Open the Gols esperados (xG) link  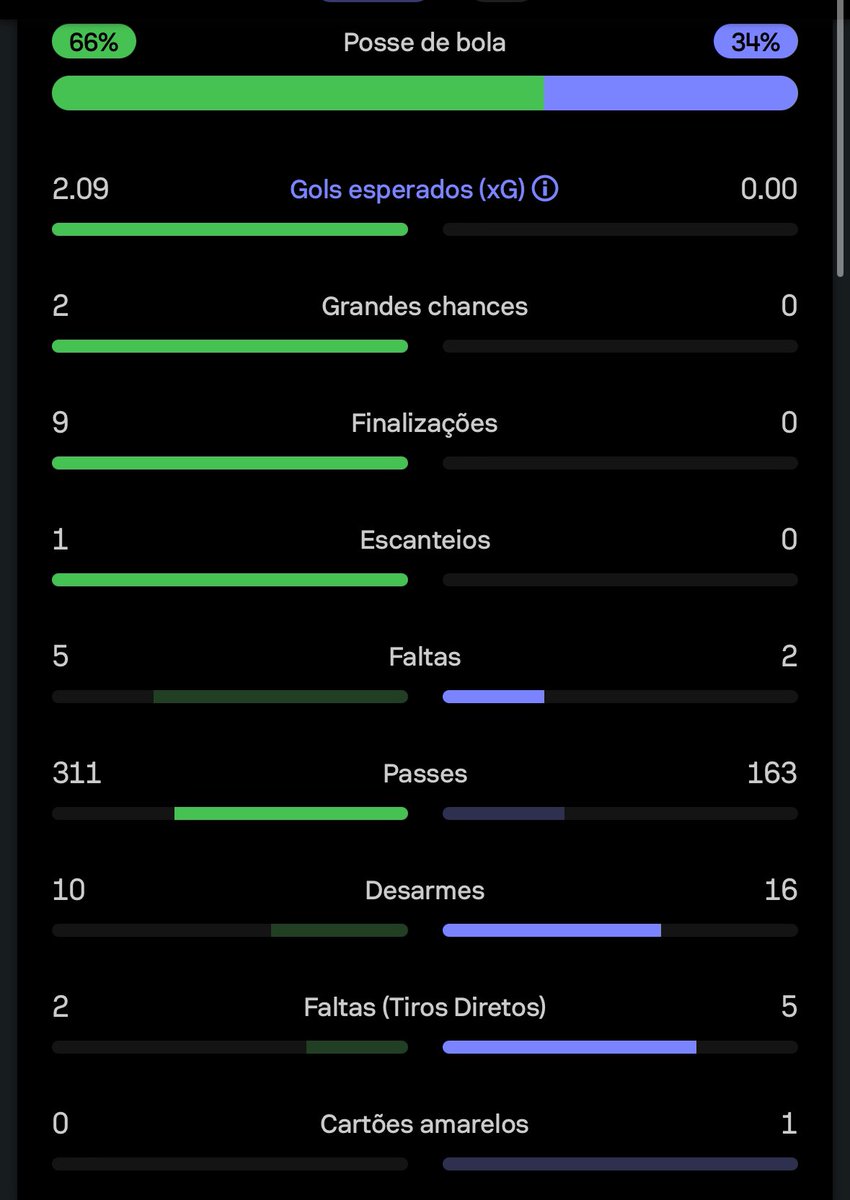coord(407,189)
